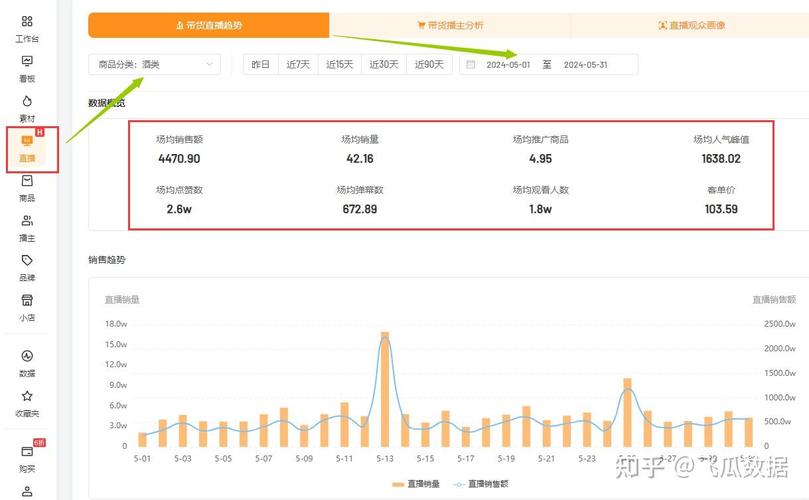The height and width of the screenshot is (500, 809).
Task: Click the 场均弹幕数 value 672.89
Action: tap(360, 209)
